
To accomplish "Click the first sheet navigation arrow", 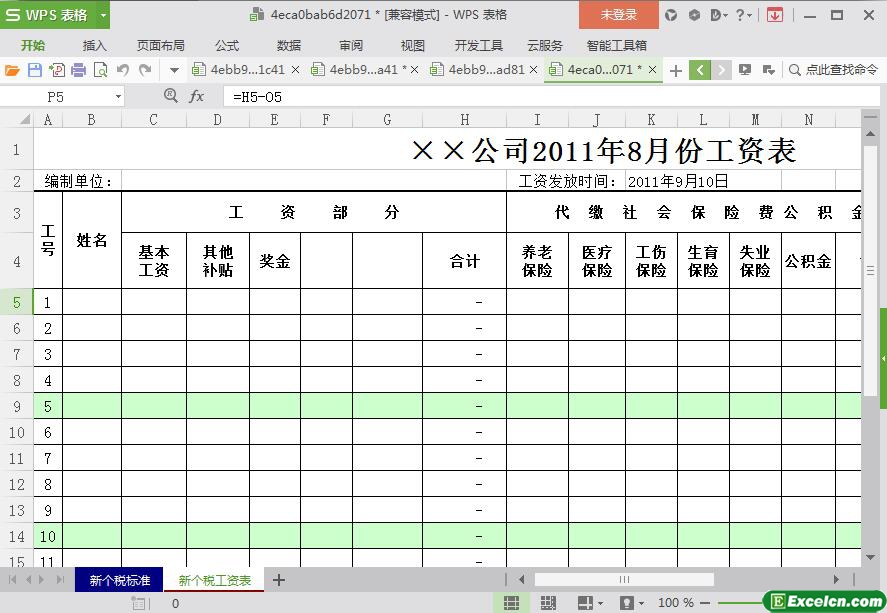I will click(12, 580).
